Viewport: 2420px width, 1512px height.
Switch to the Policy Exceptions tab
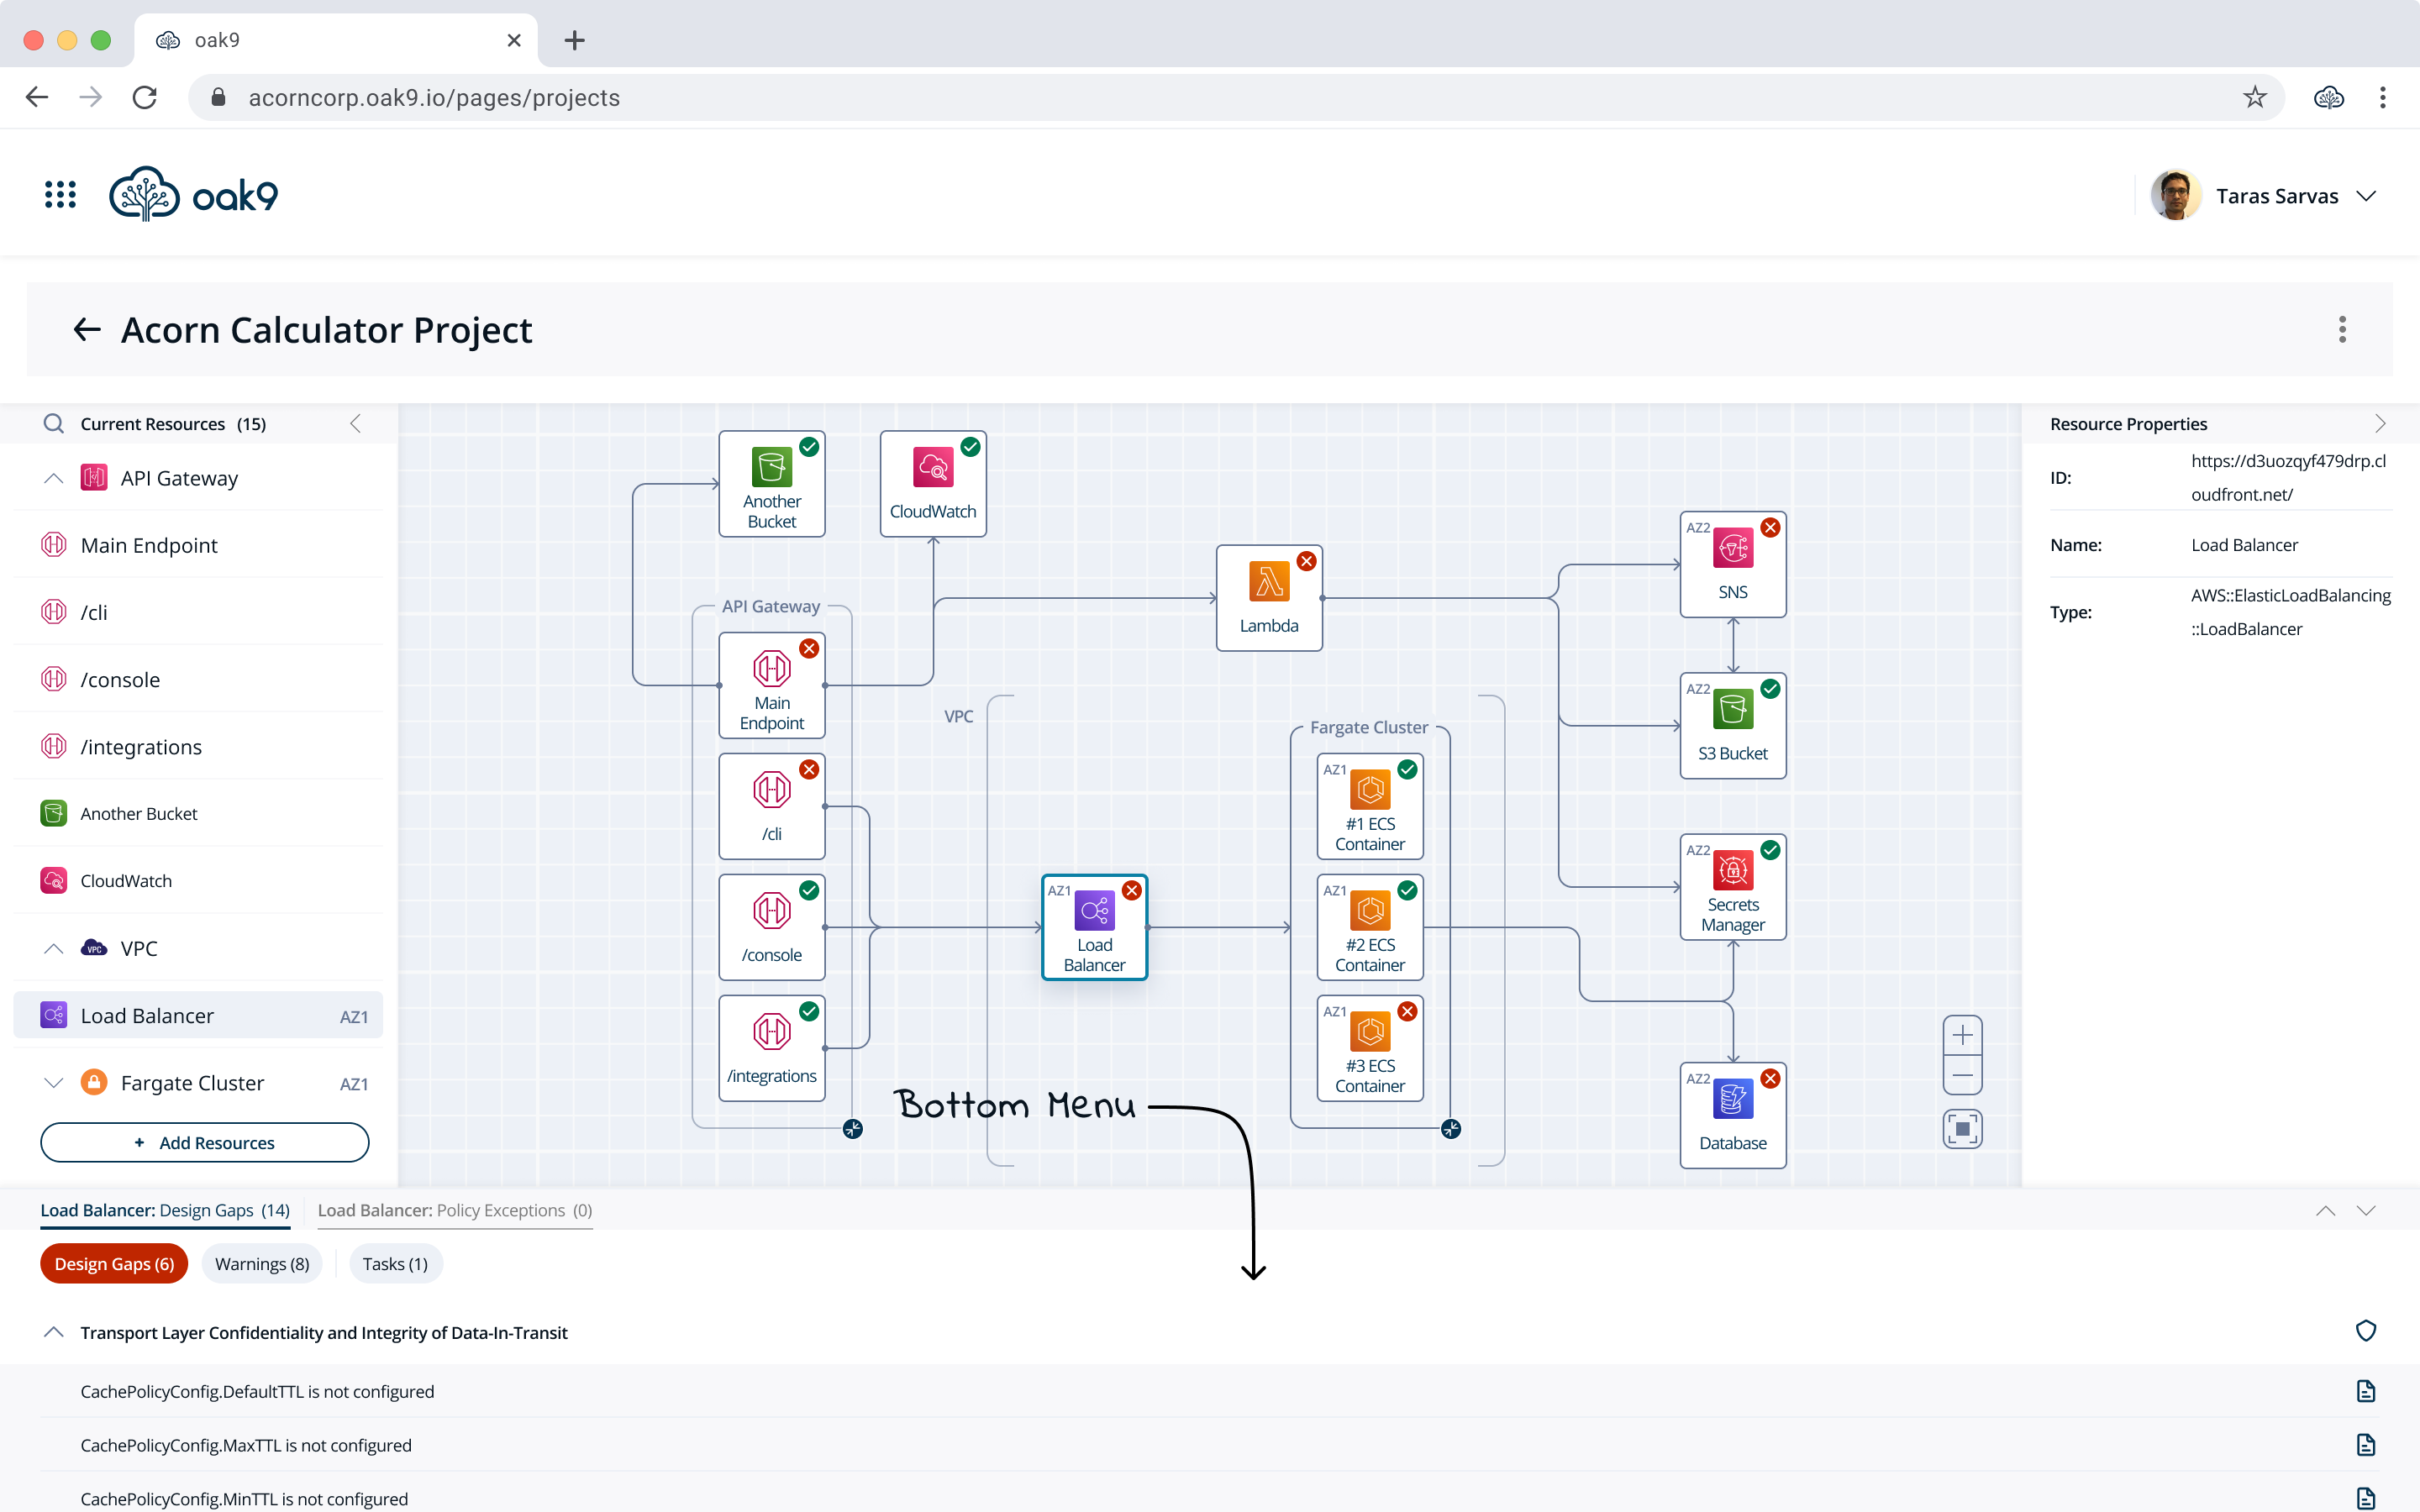(455, 1210)
